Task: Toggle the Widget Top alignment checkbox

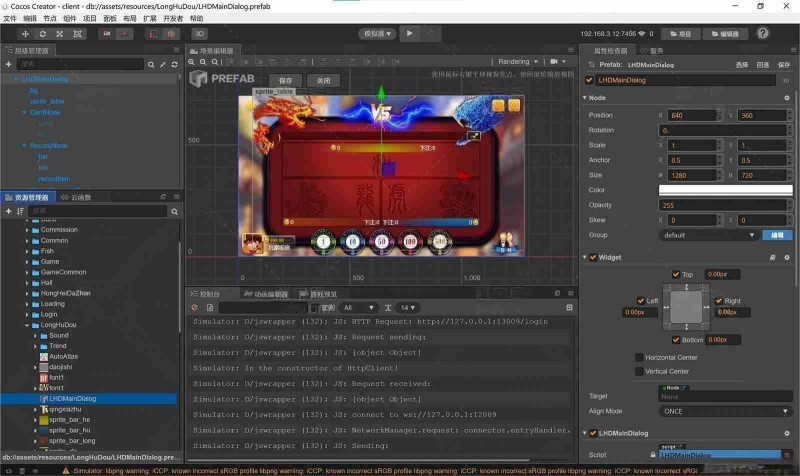Action: 676,274
